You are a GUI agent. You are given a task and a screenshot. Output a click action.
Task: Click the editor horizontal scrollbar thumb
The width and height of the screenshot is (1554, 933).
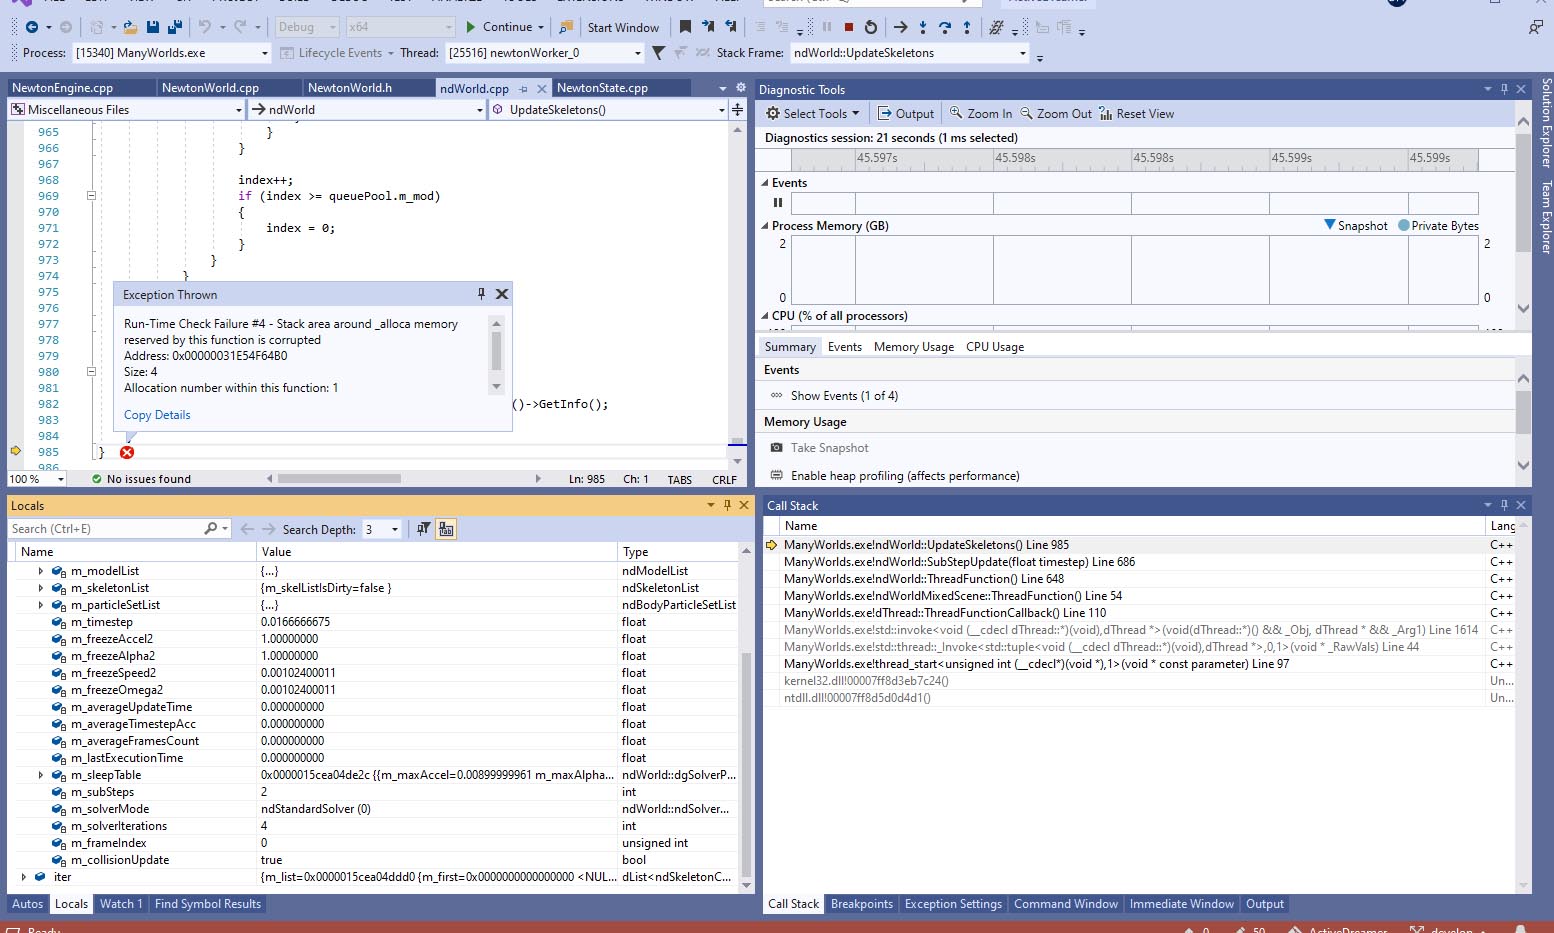(339, 479)
